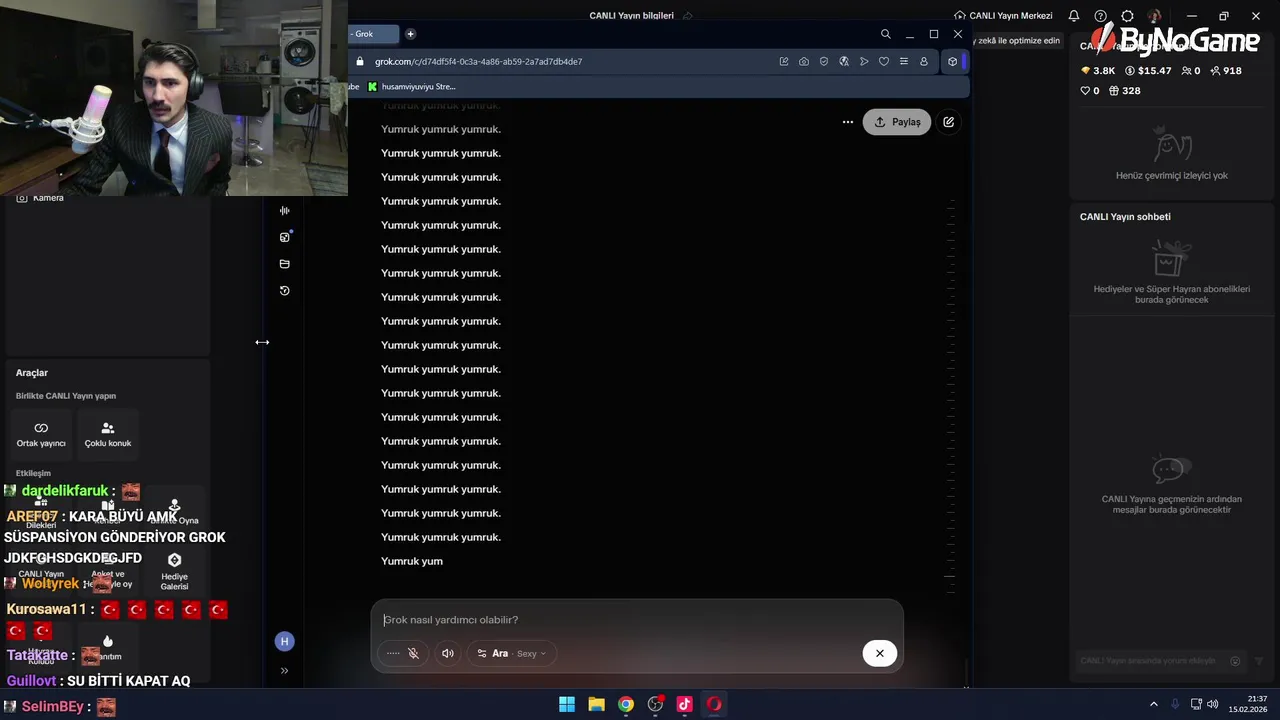Open the help question mark icon
1280x720 pixels.
coord(1100,16)
